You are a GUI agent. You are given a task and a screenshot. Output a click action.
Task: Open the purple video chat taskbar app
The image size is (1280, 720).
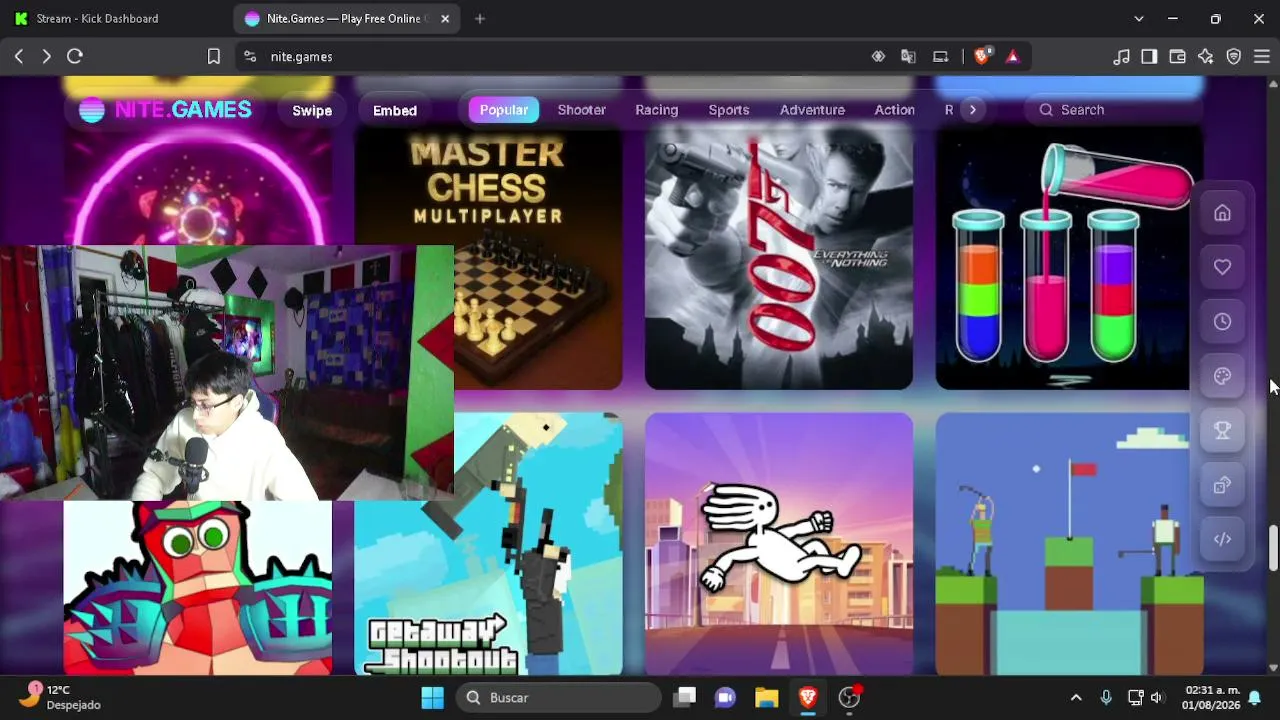point(725,698)
